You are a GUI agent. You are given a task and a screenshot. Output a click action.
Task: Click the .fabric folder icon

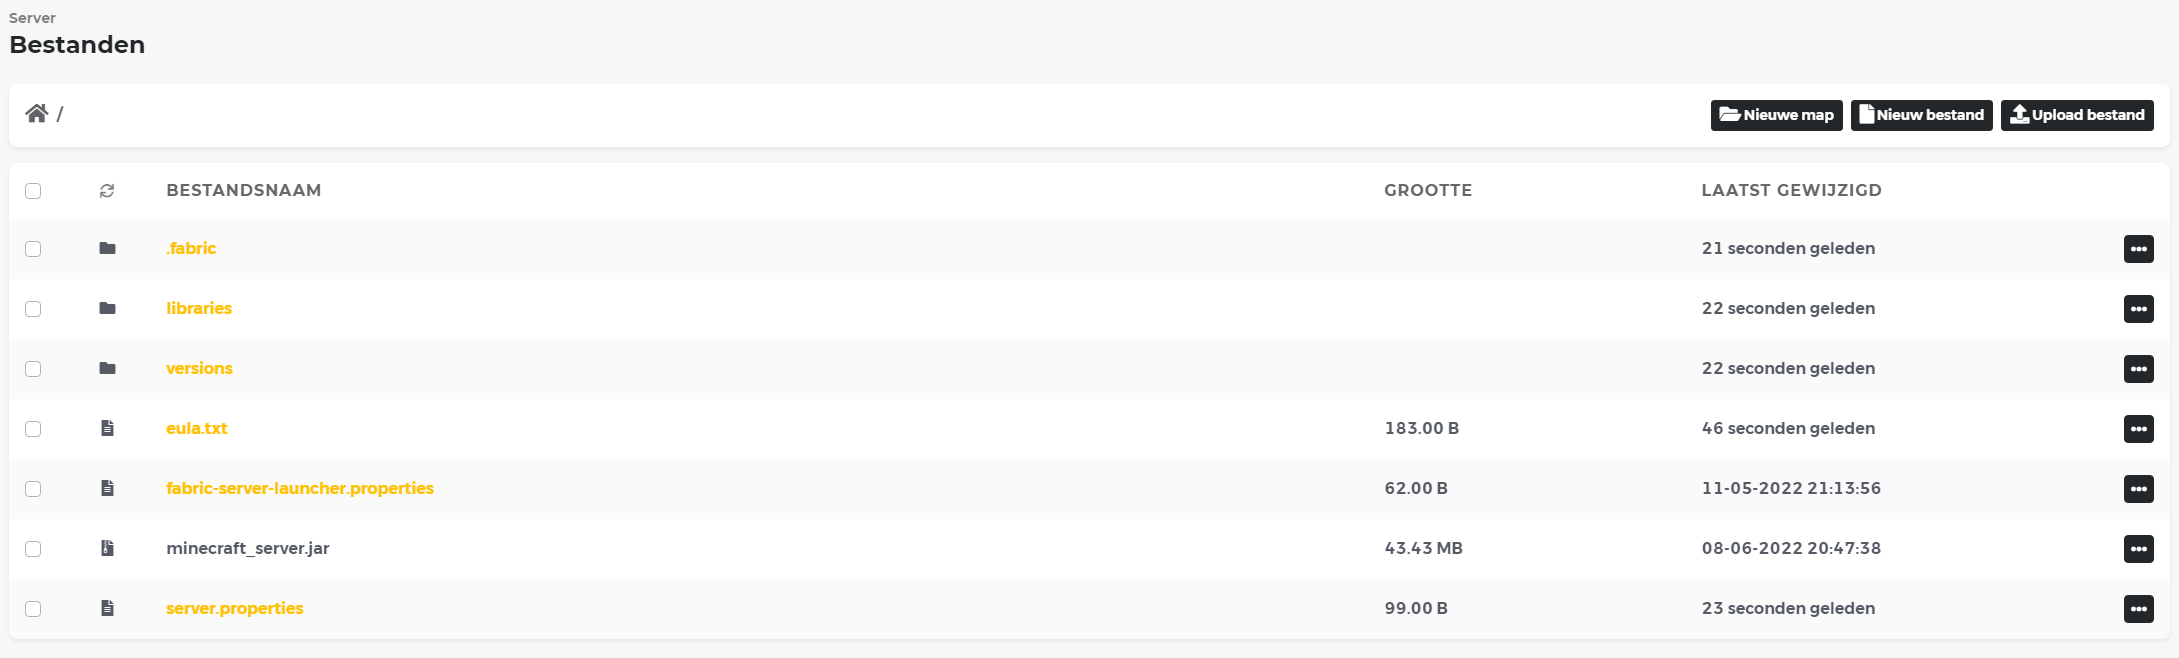pos(107,249)
